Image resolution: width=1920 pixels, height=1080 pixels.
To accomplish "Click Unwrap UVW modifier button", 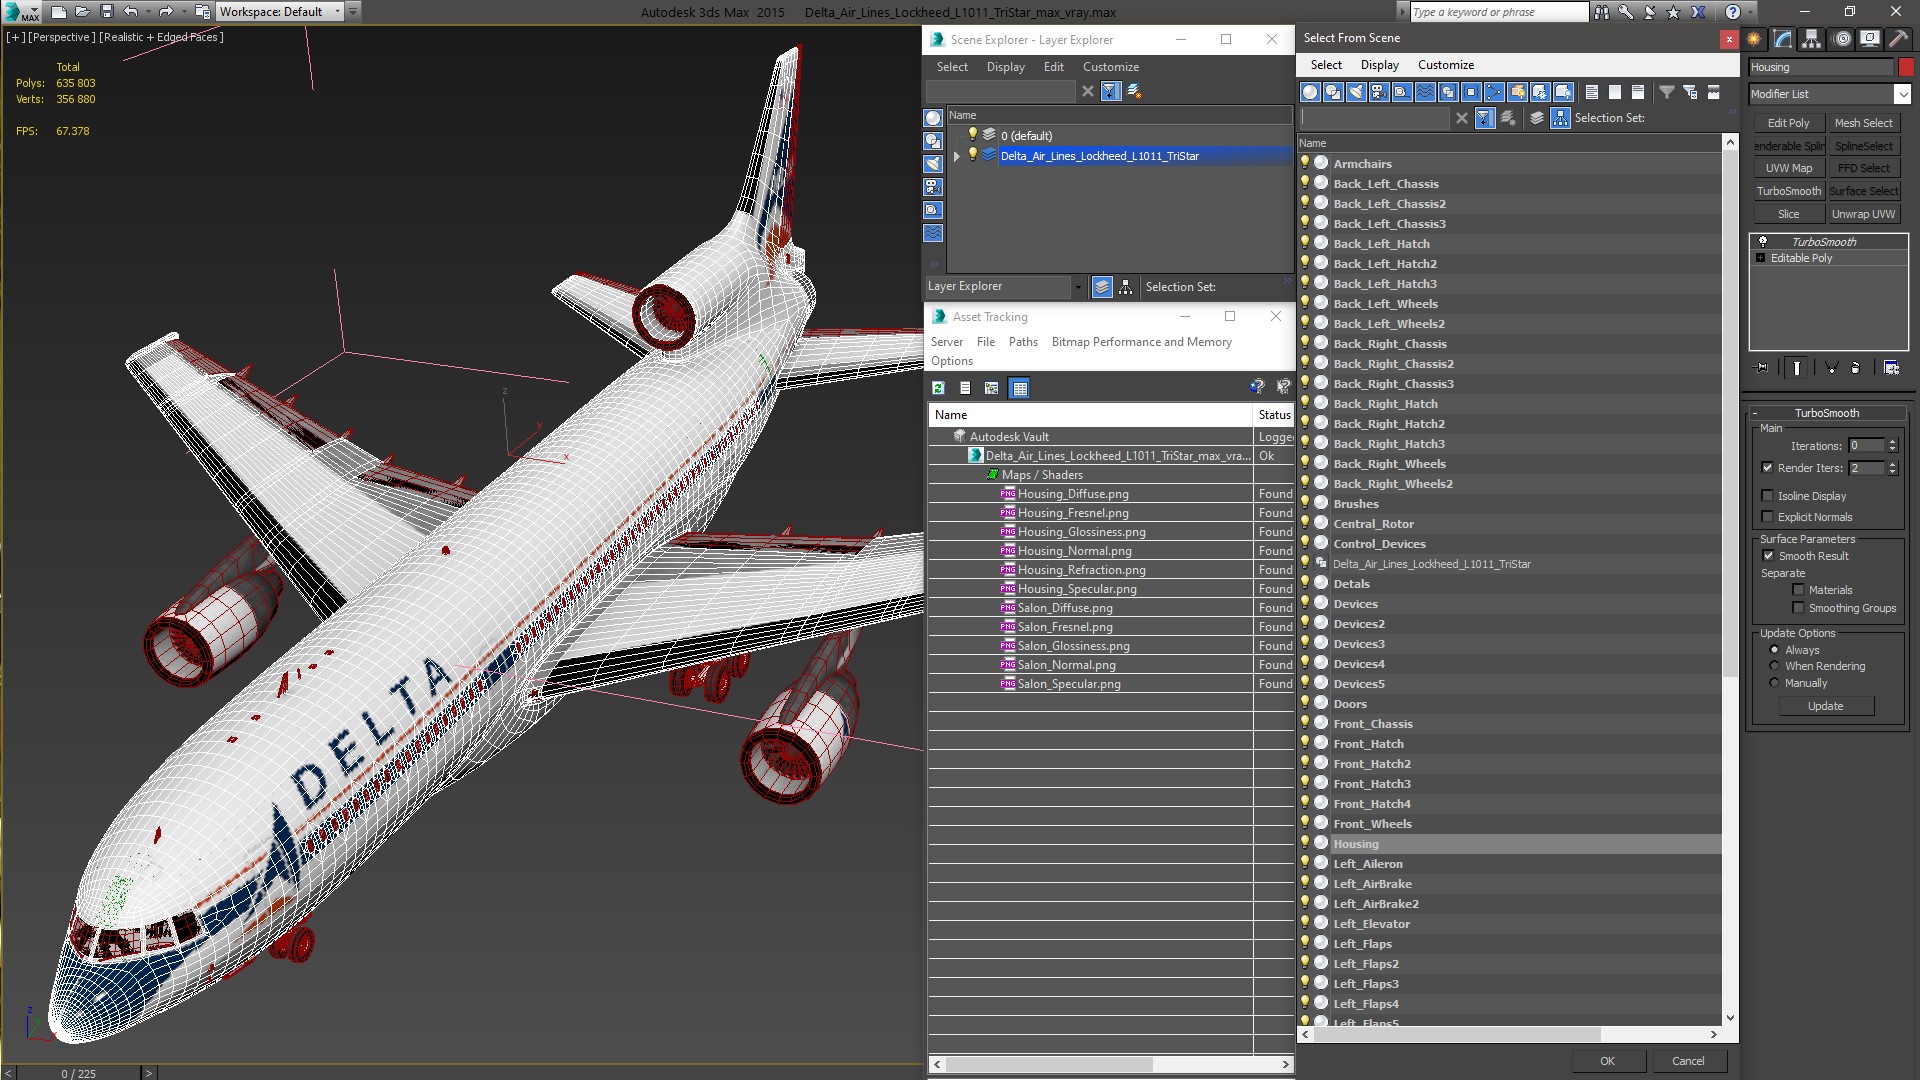I will click(1863, 214).
